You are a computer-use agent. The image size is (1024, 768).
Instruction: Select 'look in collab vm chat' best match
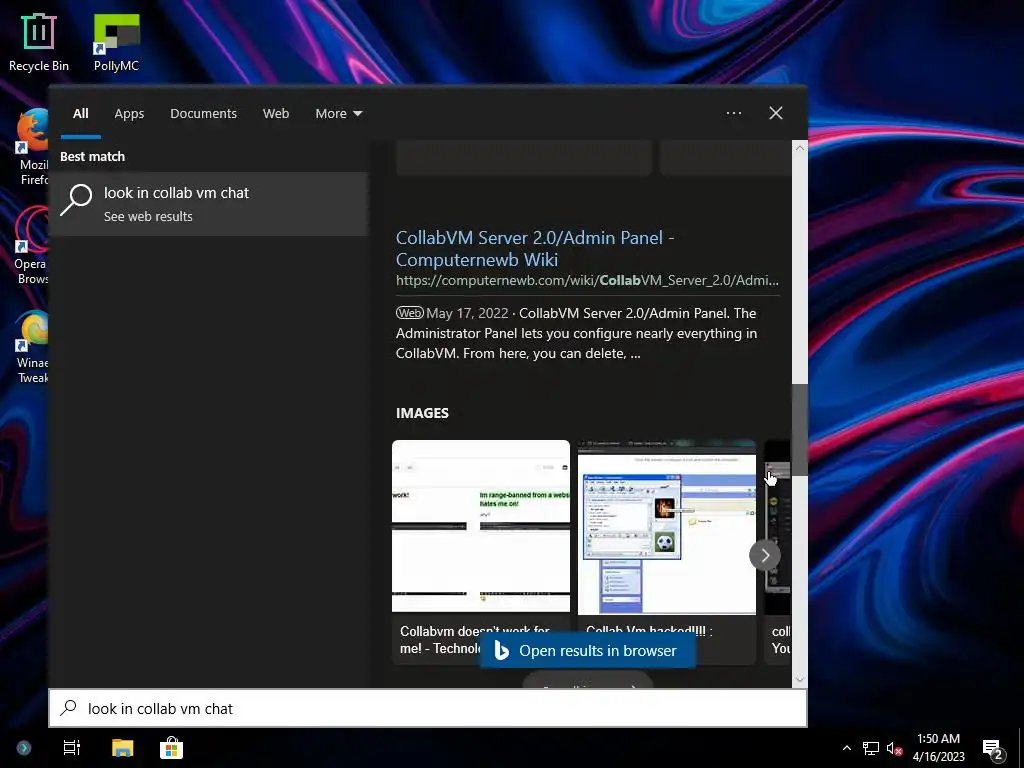[208, 204]
